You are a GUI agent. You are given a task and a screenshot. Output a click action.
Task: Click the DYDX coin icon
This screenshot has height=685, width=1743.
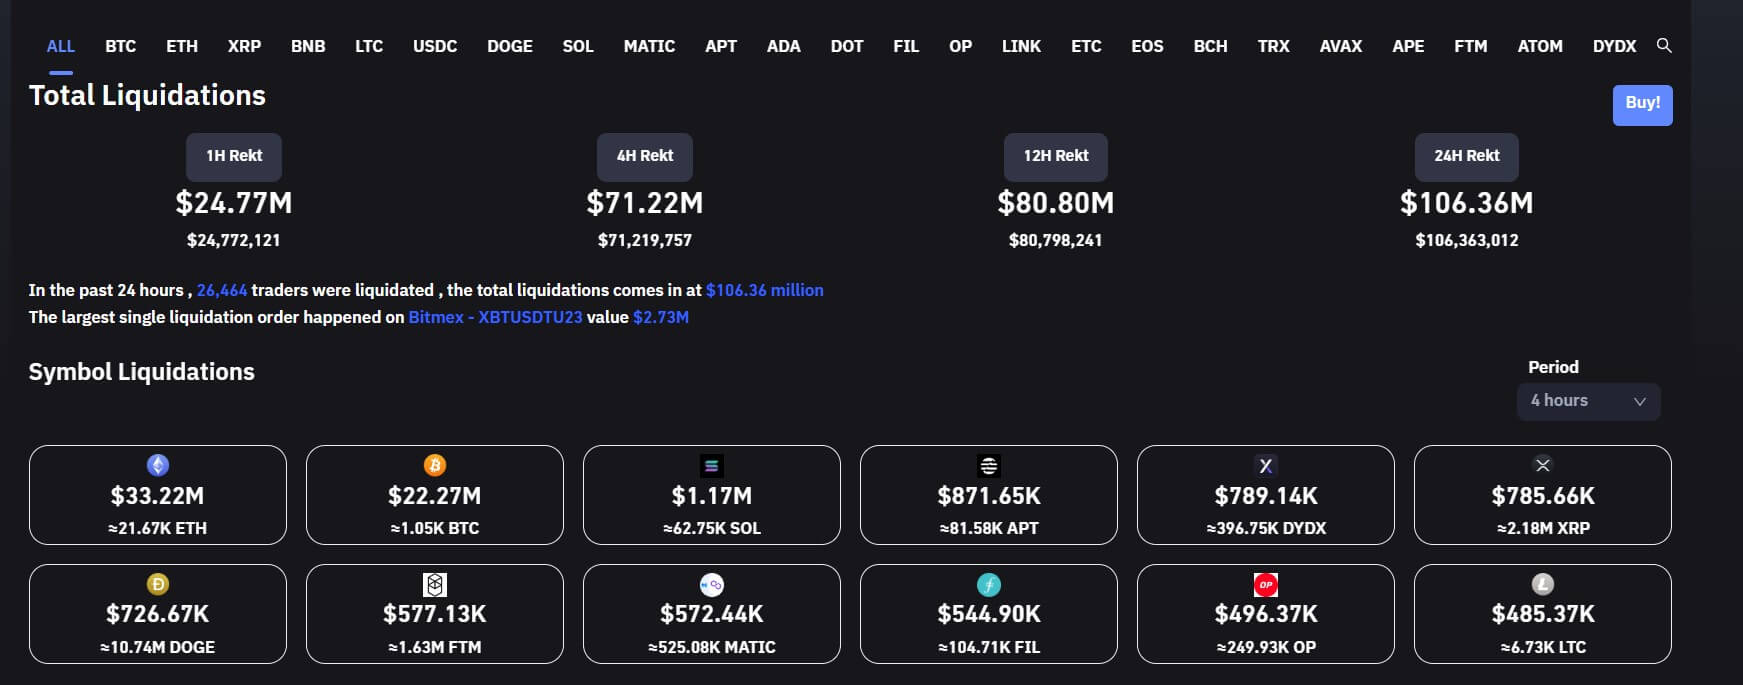pos(1266,465)
